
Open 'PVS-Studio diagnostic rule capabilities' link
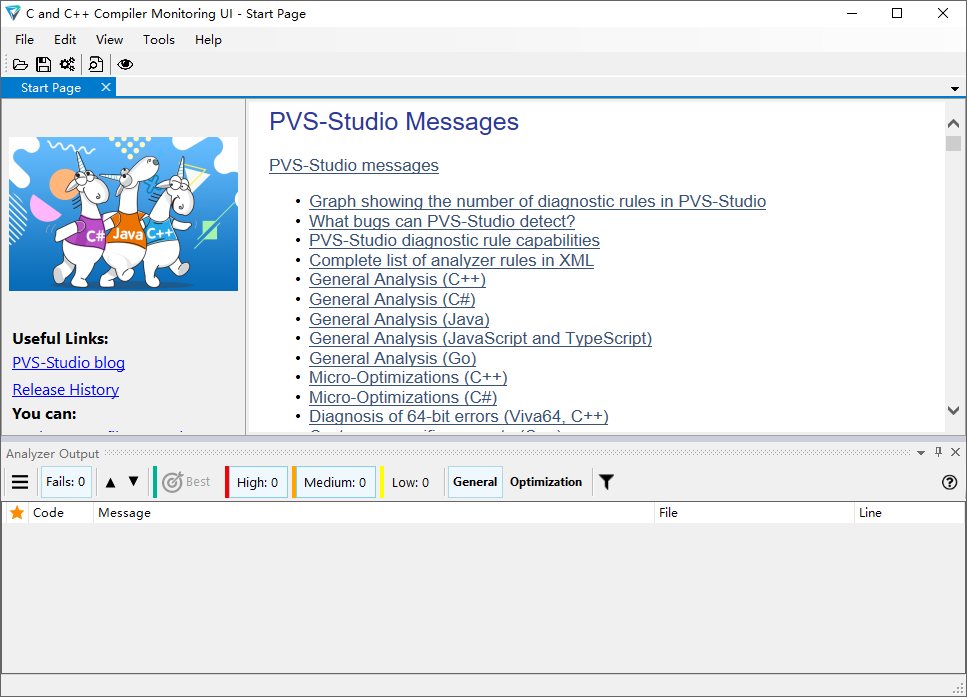coord(455,241)
